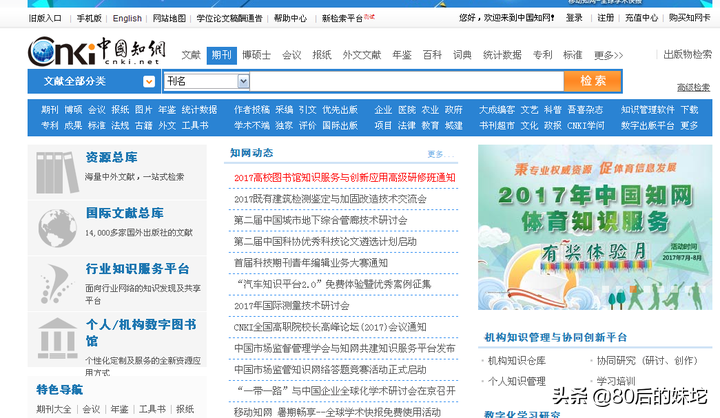Click the orange 检索 search button
Screen dimensions: 720x418
coord(593,81)
